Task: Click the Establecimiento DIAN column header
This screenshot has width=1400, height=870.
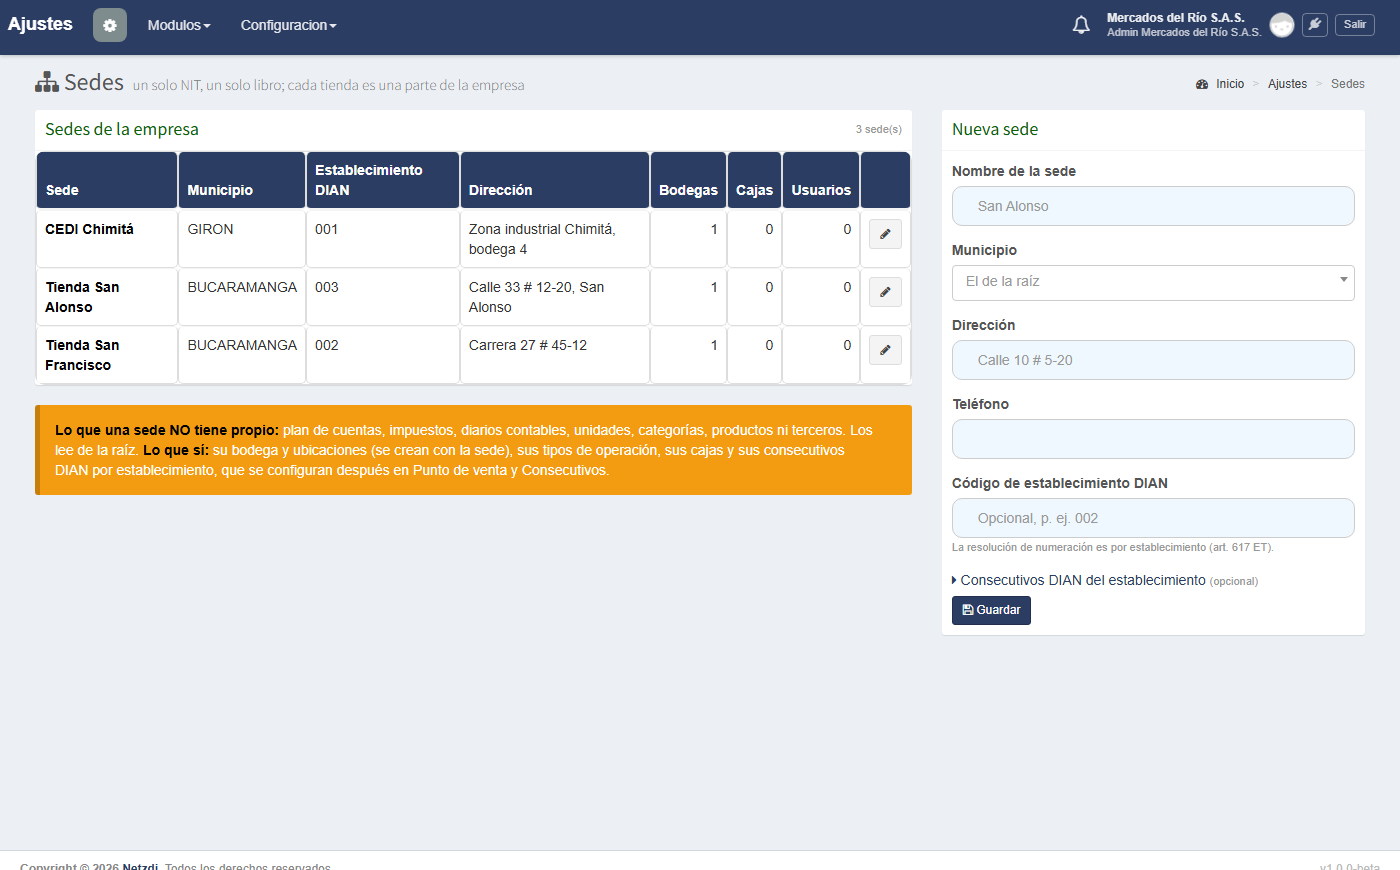Action: pos(383,180)
